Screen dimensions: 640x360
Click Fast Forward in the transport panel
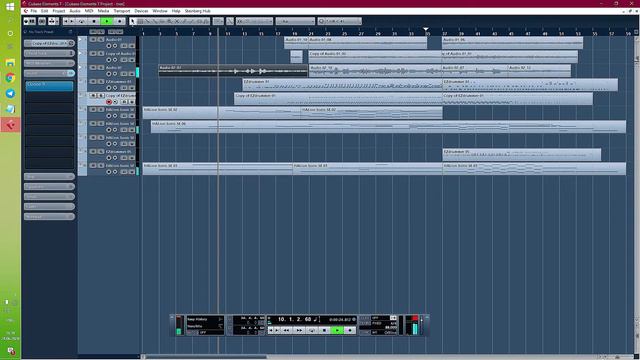[x=299, y=330]
